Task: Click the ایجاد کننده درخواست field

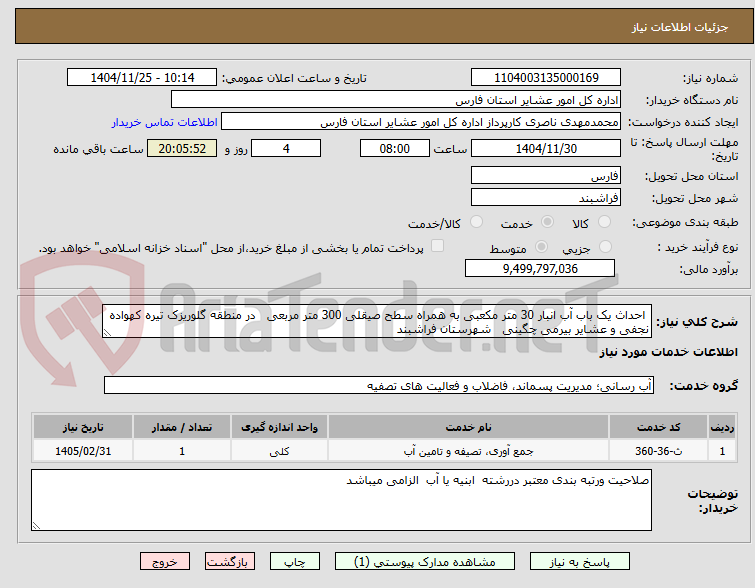Action: [x=421, y=122]
